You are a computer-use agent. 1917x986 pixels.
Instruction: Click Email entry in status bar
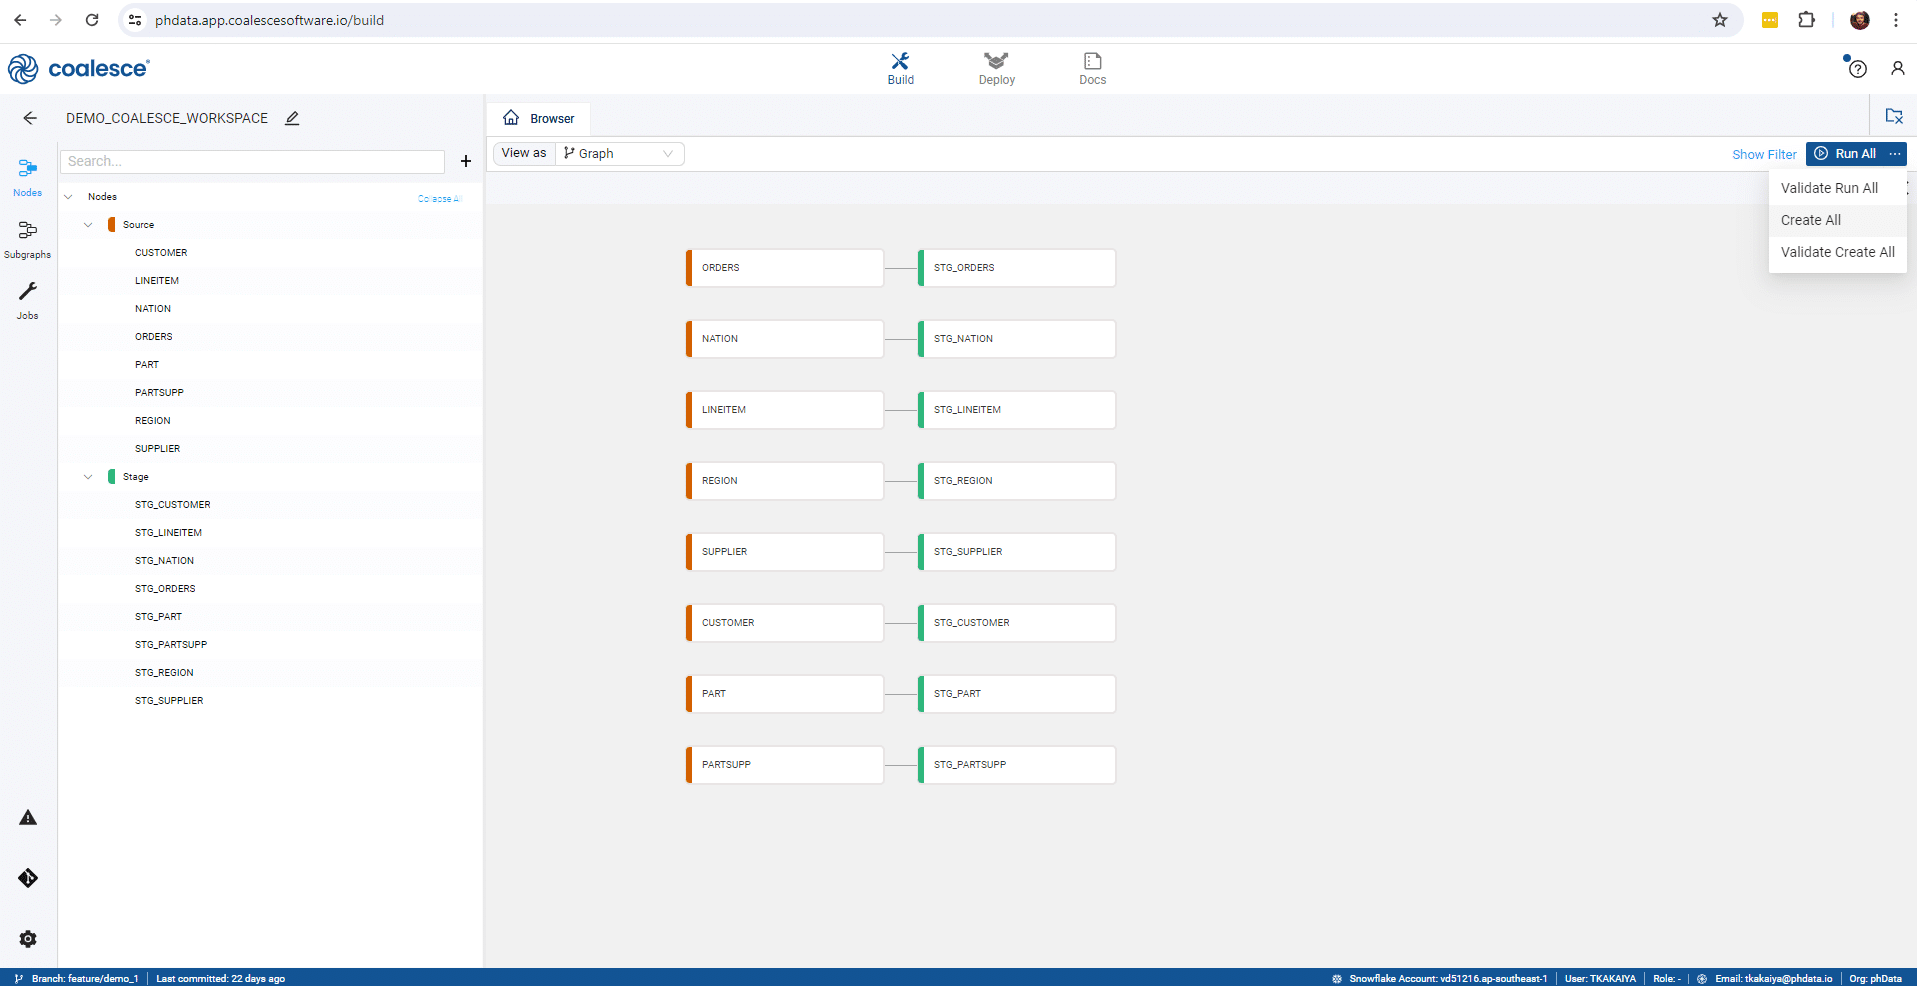coord(1765,978)
